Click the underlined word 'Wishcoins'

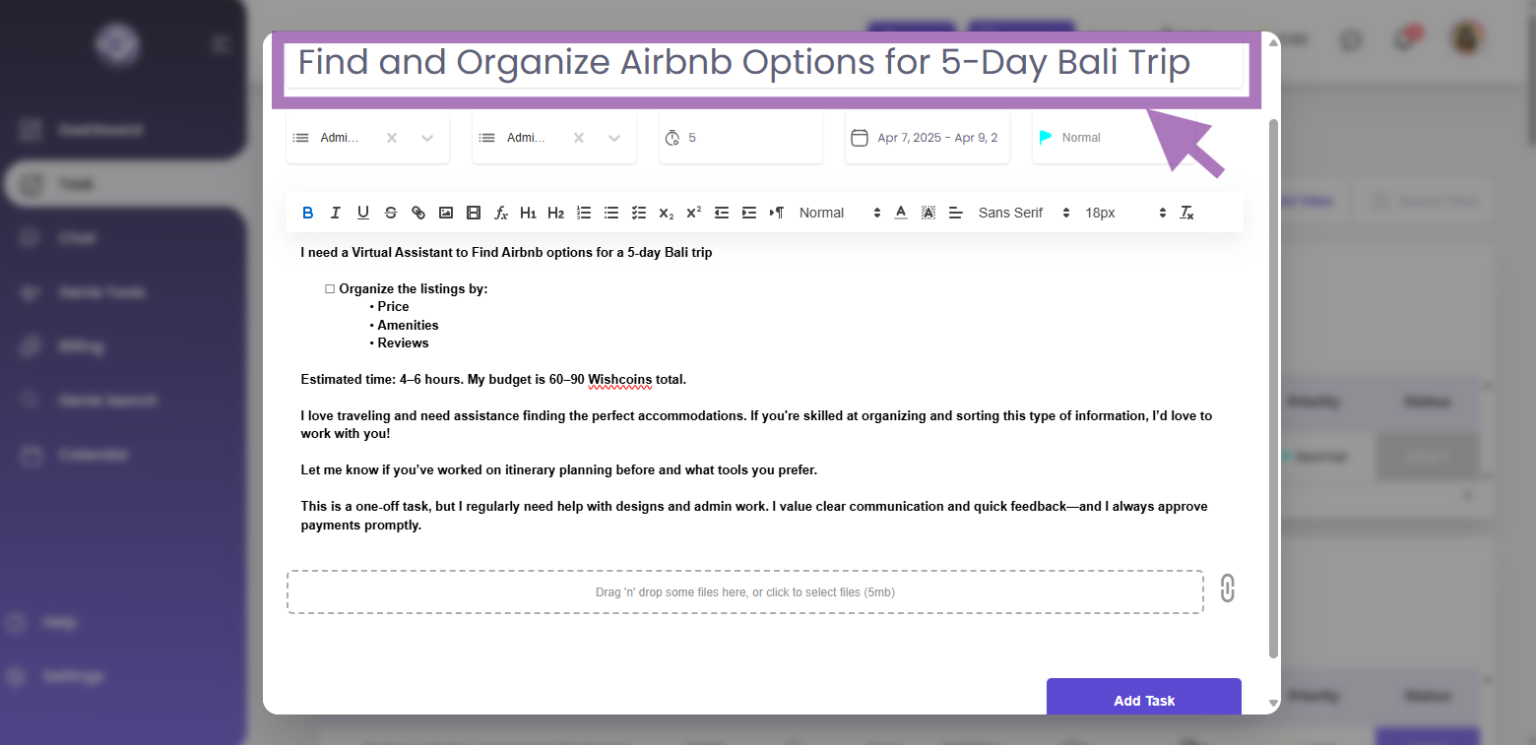[x=620, y=380]
